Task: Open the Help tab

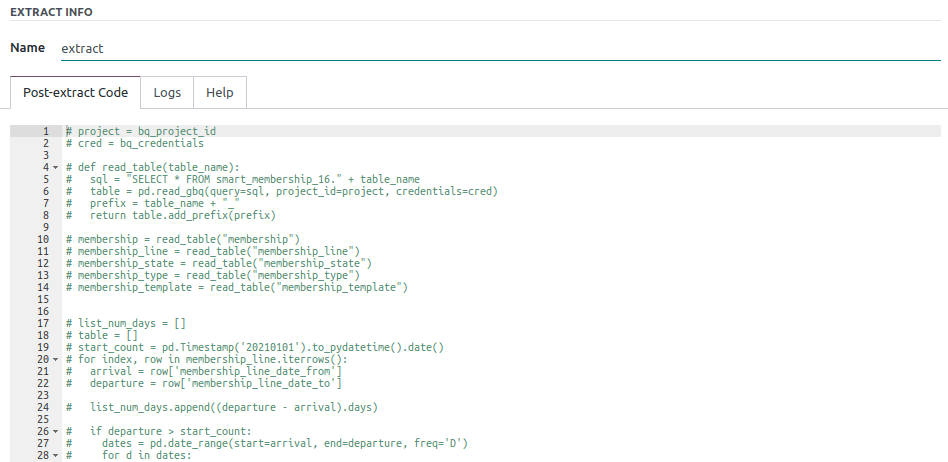Action: 219,92
